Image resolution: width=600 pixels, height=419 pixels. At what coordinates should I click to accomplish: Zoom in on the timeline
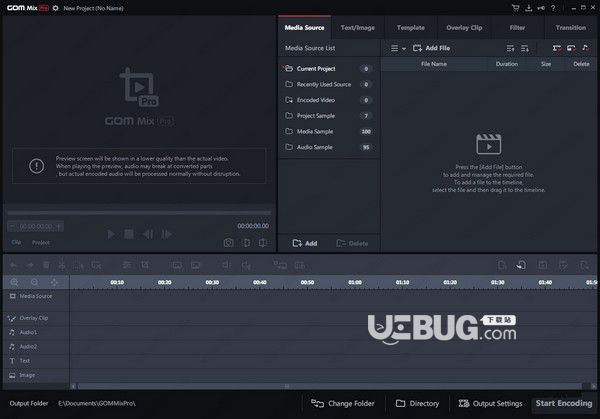pos(14,282)
